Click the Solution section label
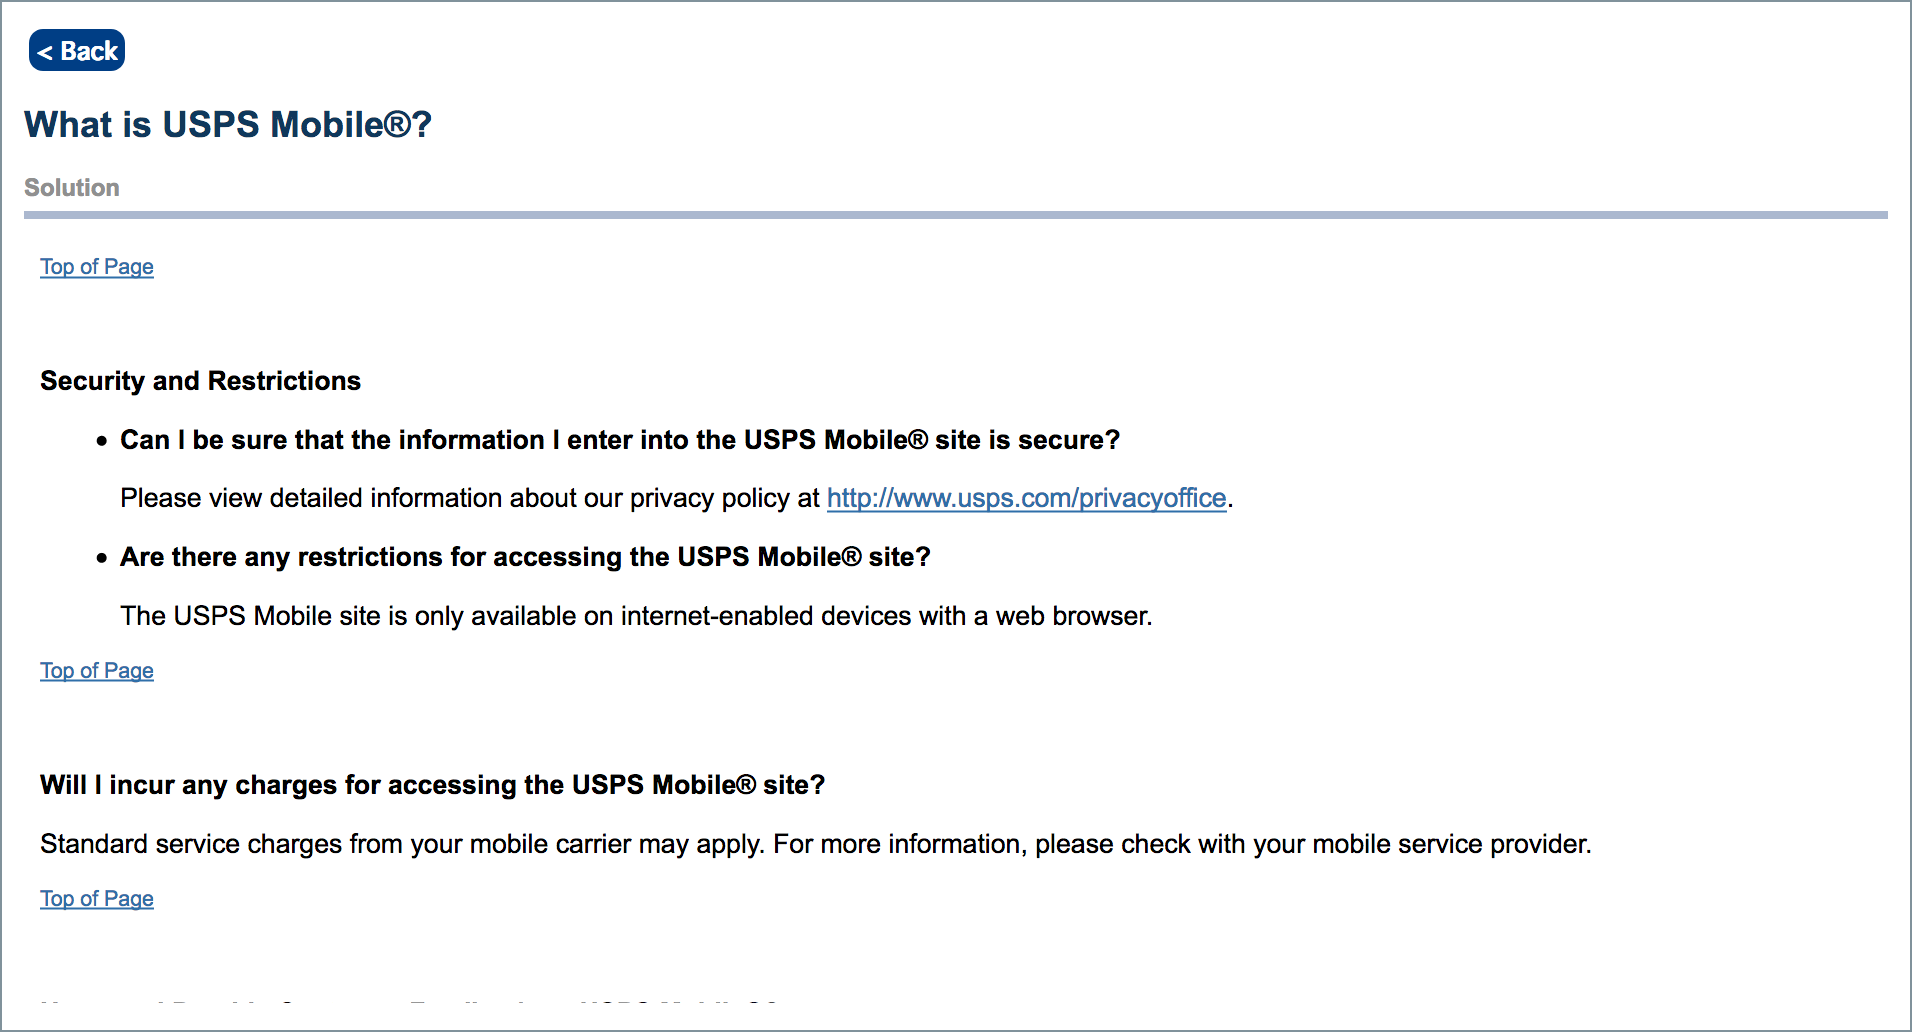The width and height of the screenshot is (1912, 1032). pos(71,187)
